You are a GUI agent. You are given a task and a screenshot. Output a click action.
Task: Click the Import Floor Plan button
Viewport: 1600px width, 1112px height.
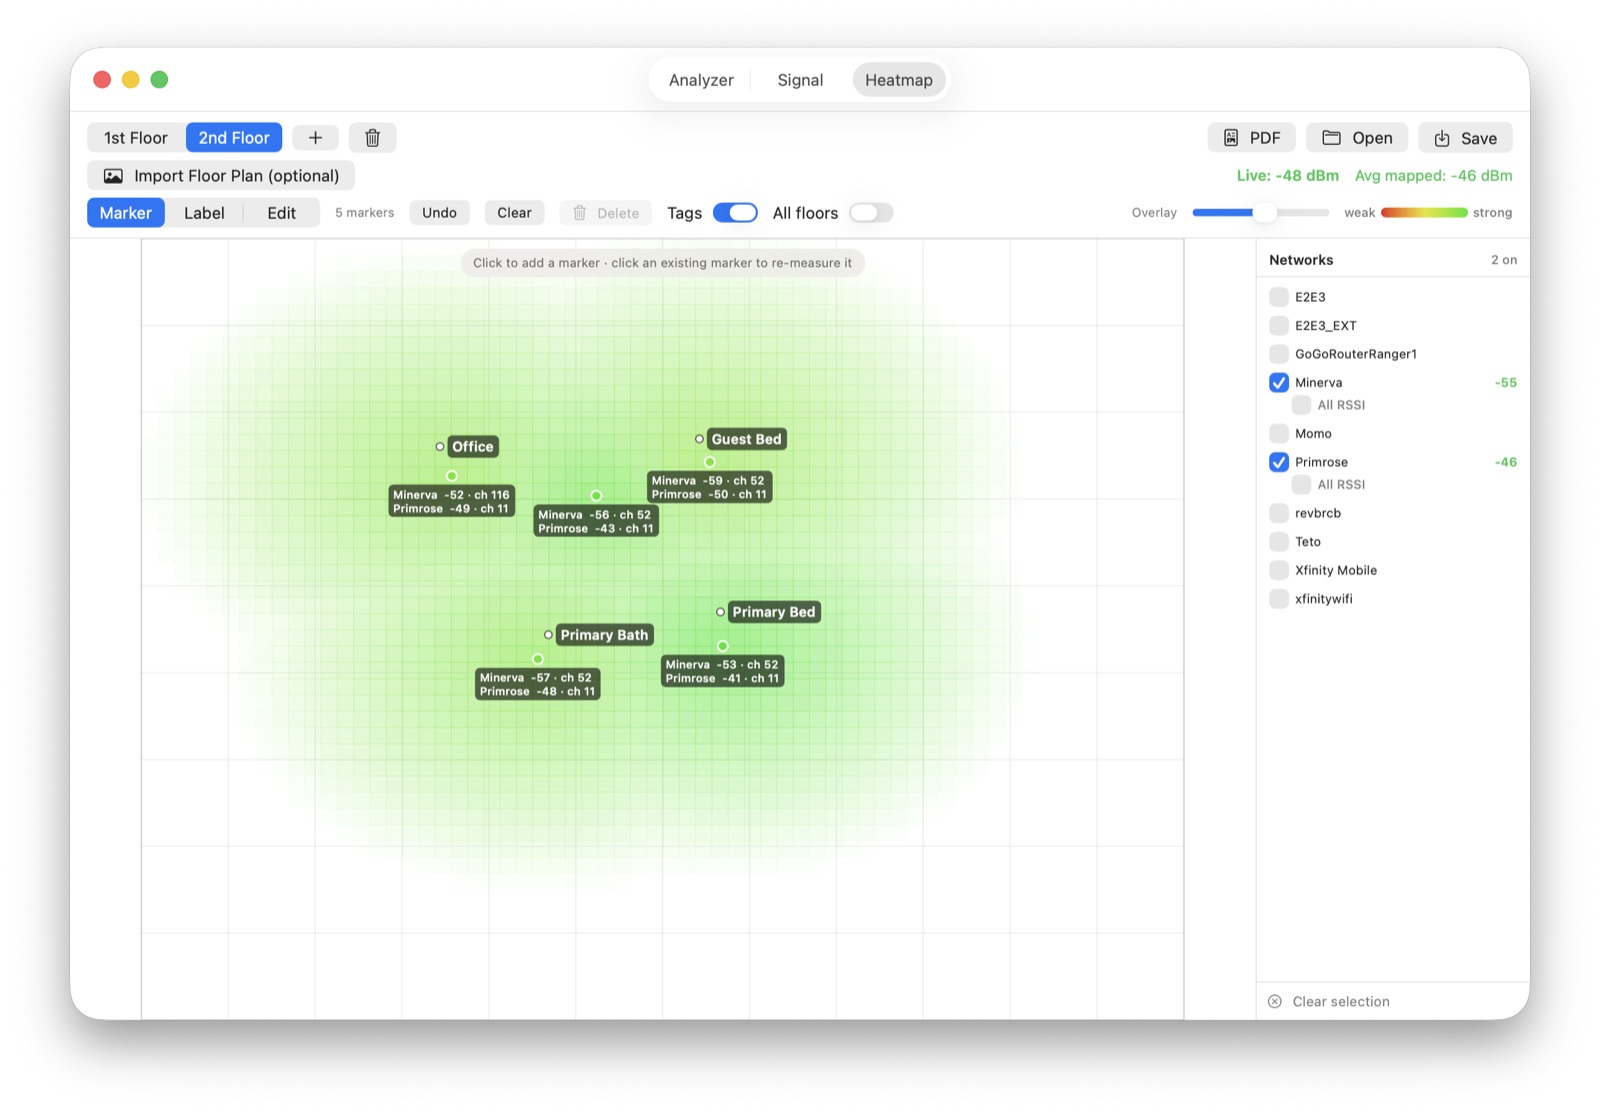(221, 176)
